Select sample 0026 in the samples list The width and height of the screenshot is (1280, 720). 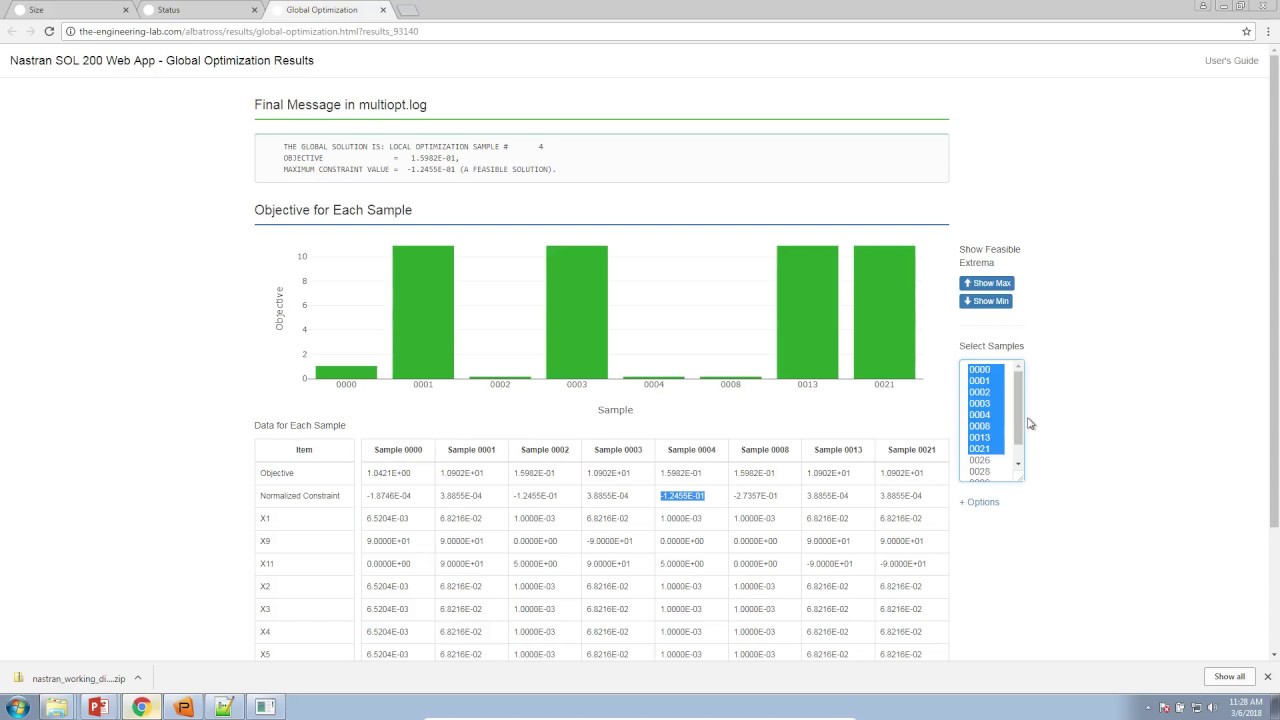[x=986, y=460]
